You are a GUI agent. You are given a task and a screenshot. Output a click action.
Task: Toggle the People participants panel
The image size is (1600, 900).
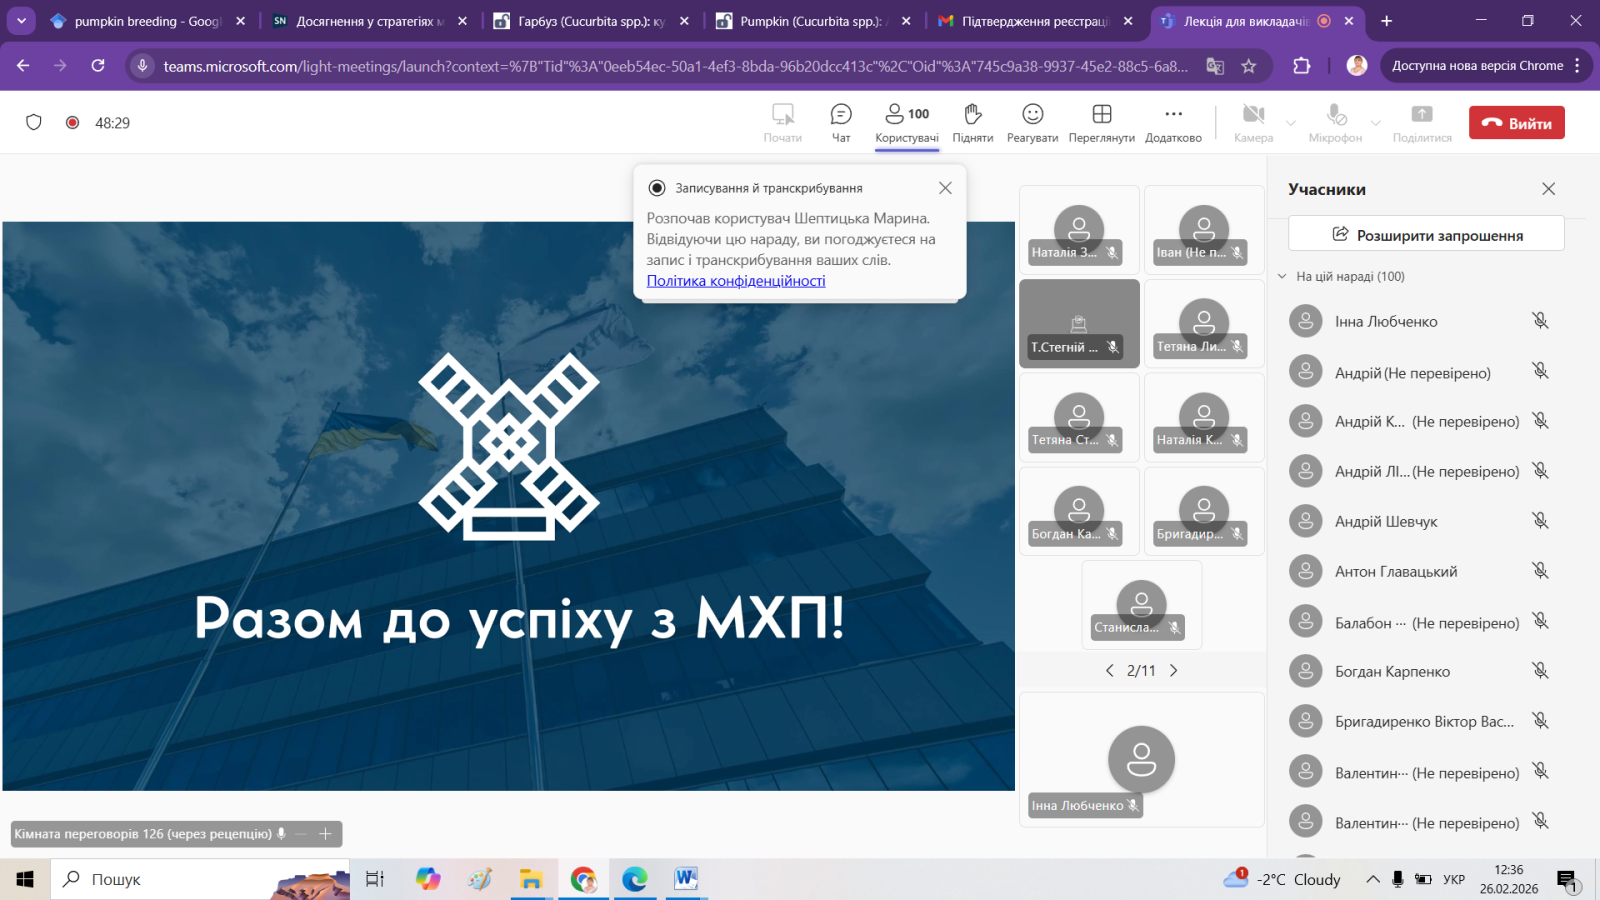[906, 123]
